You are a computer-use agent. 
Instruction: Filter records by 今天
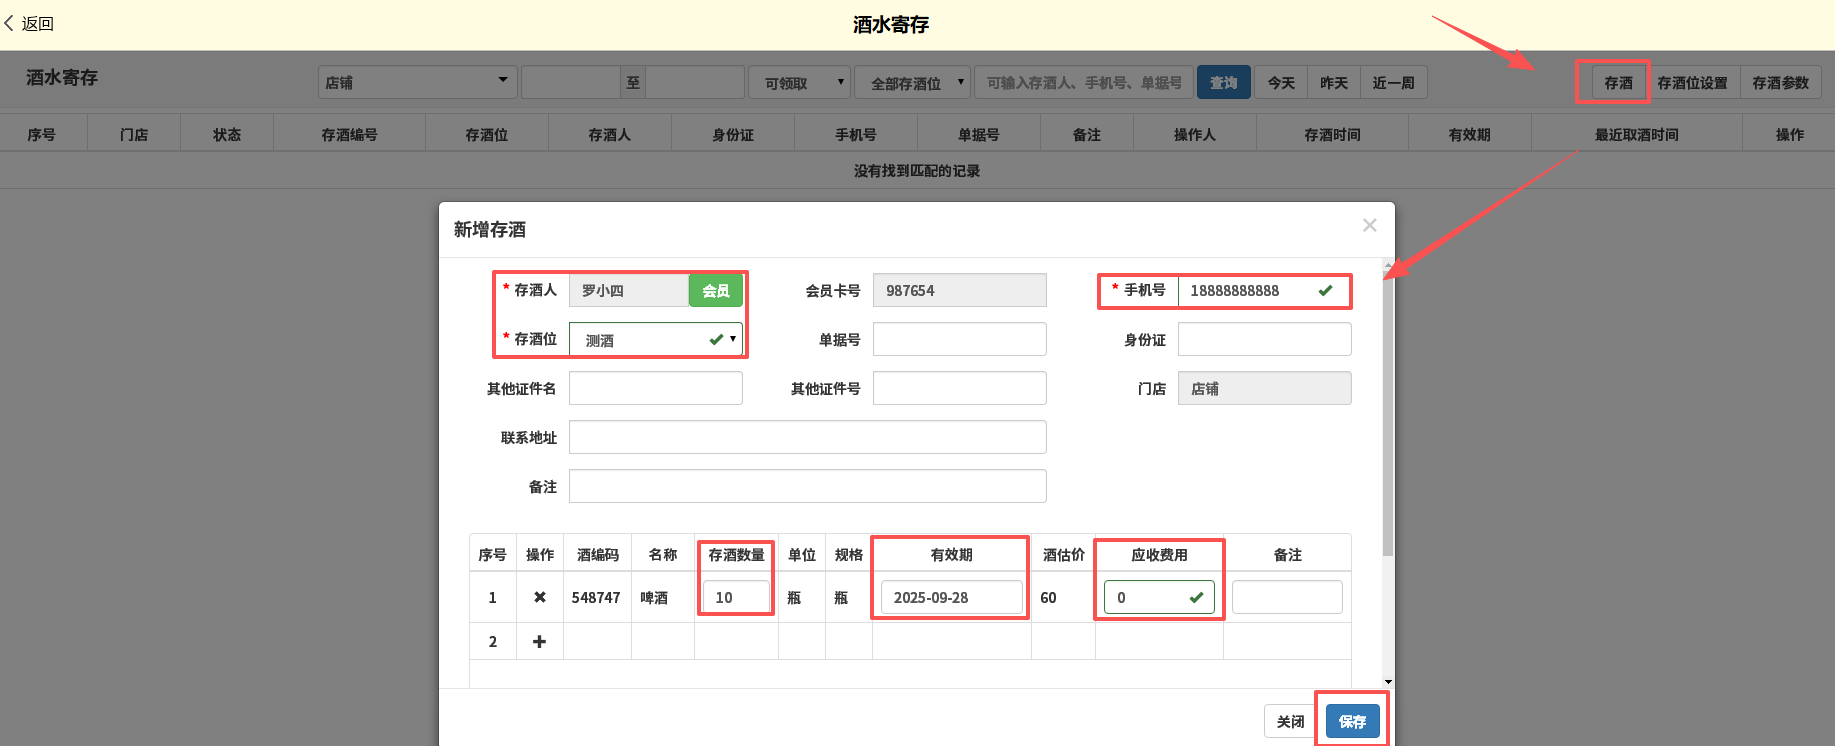[1281, 83]
